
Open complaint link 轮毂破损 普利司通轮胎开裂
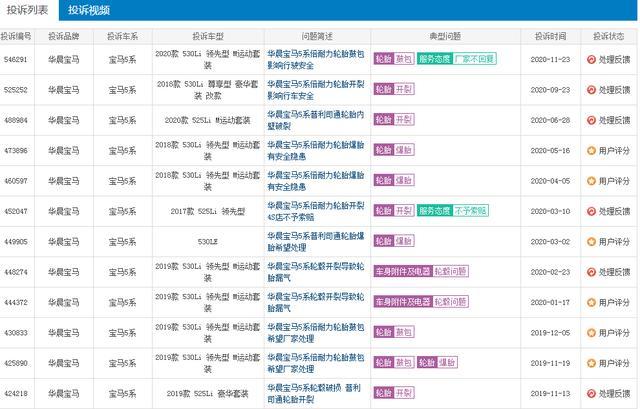click(x=314, y=393)
